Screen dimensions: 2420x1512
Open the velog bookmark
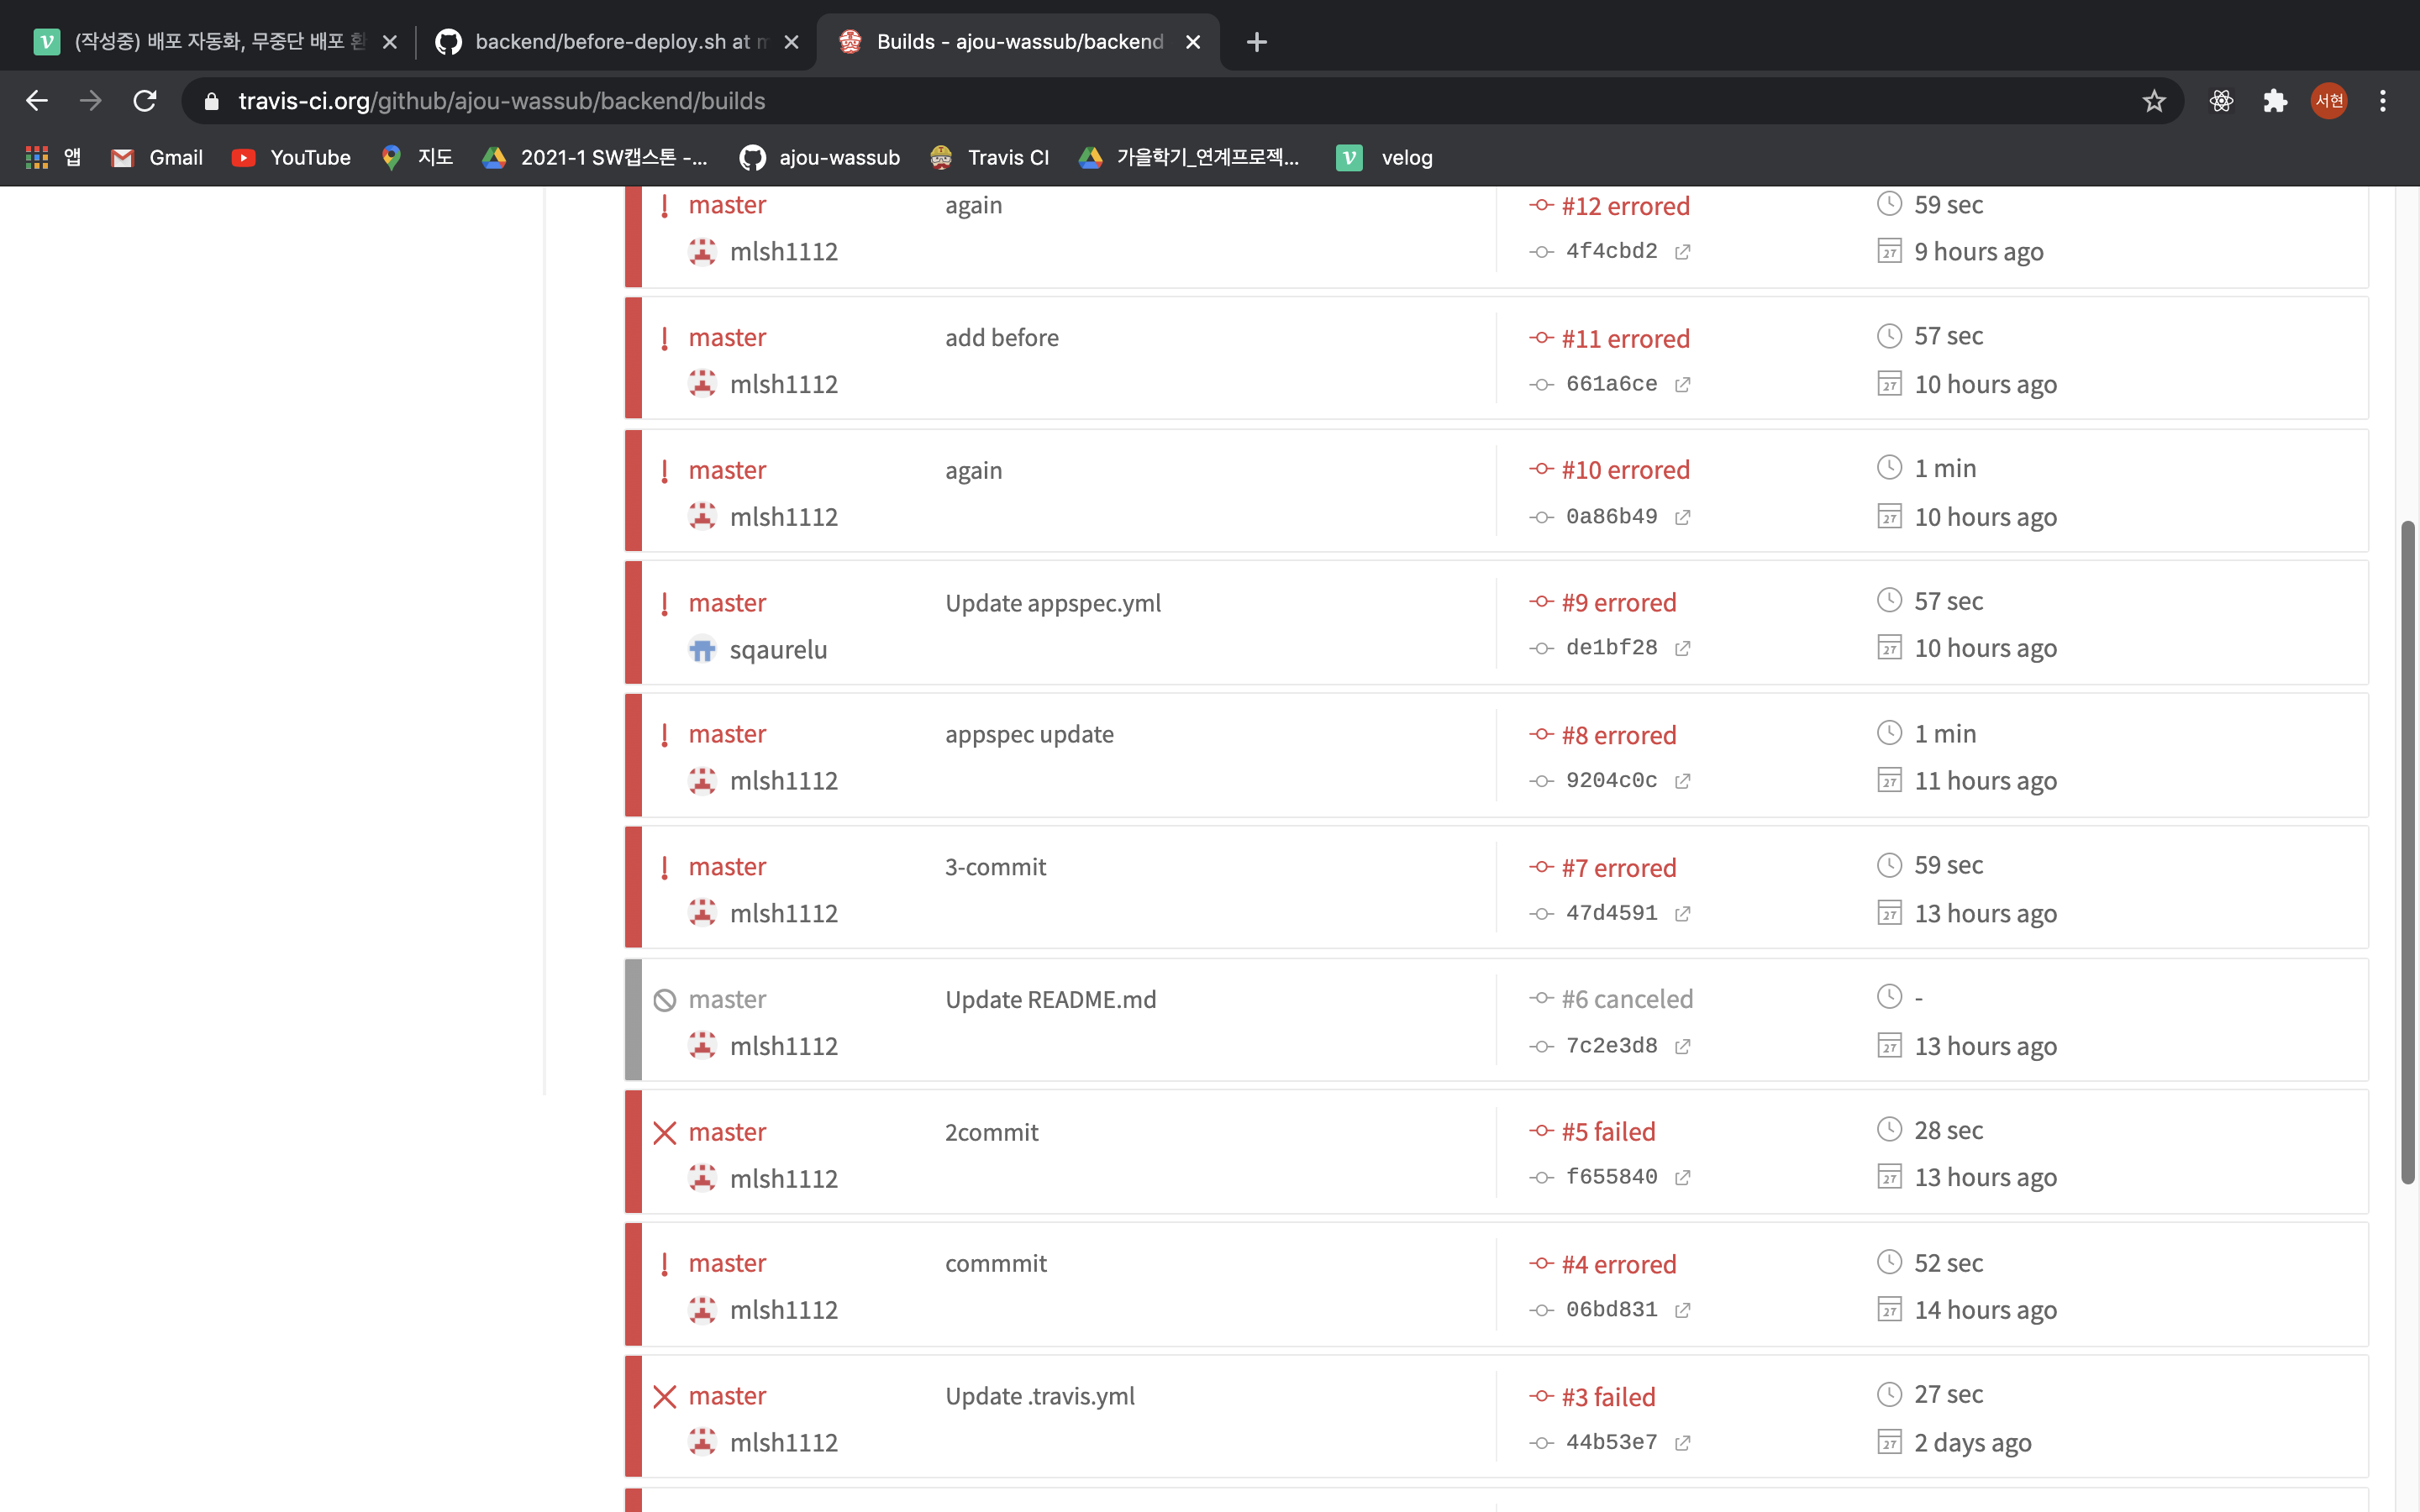point(1384,157)
